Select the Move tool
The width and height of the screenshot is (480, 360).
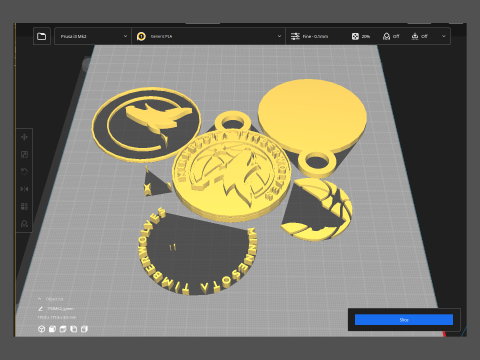point(24,137)
